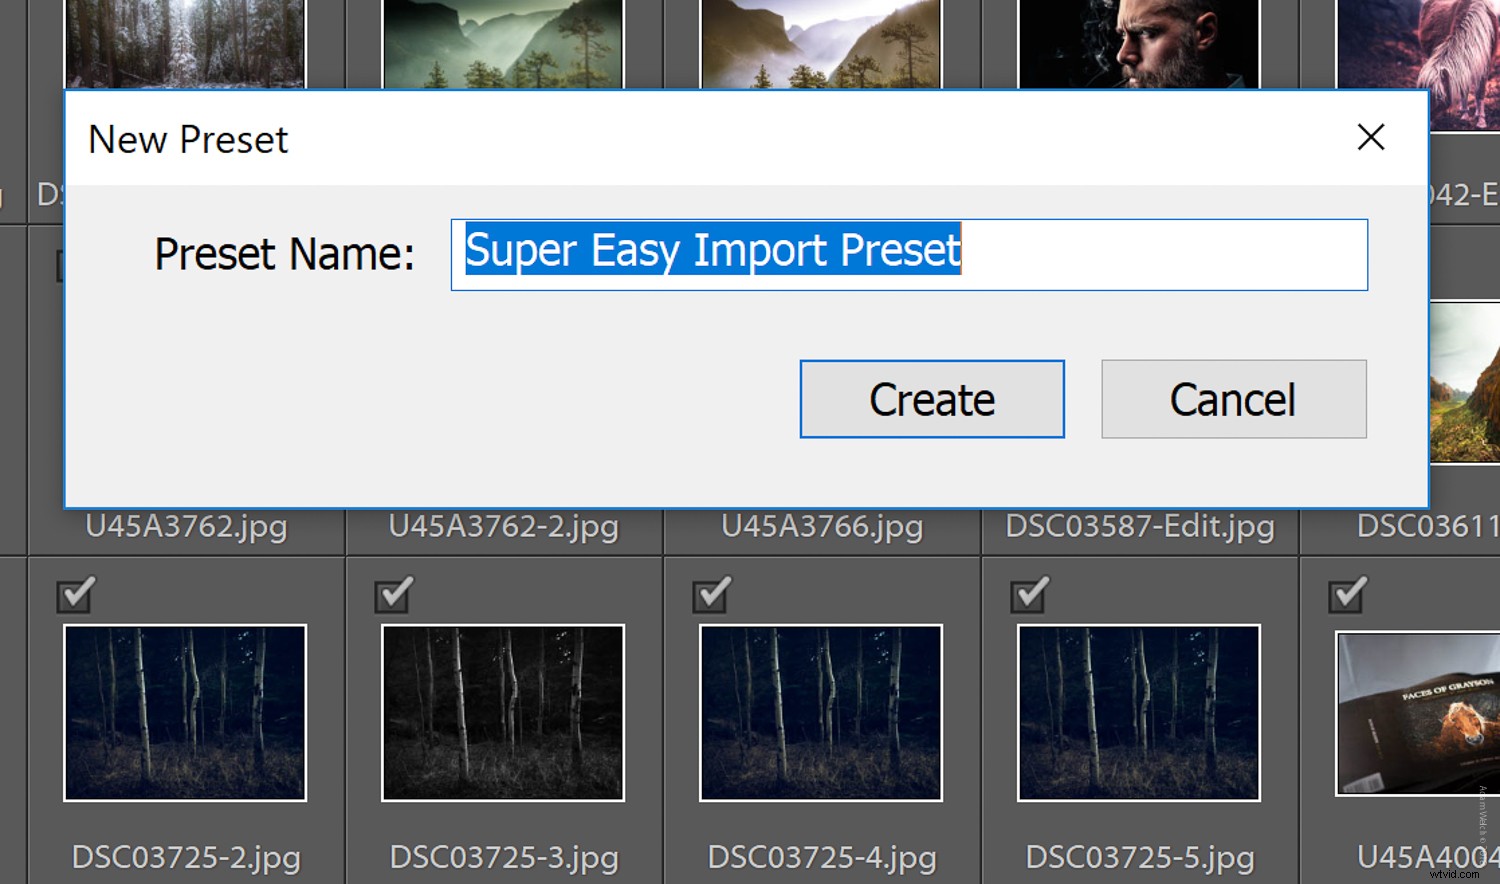The width and height of the screenshot is (1500, 884).
Task: Select the DSC03725-3.jpg thumbnail
Action: coord(503,712)
